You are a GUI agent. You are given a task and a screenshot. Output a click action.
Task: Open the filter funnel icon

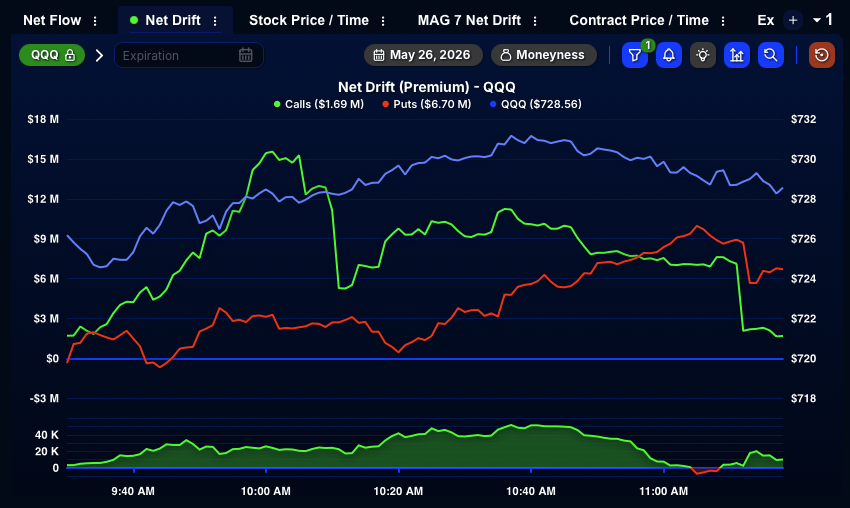[635, 55]
